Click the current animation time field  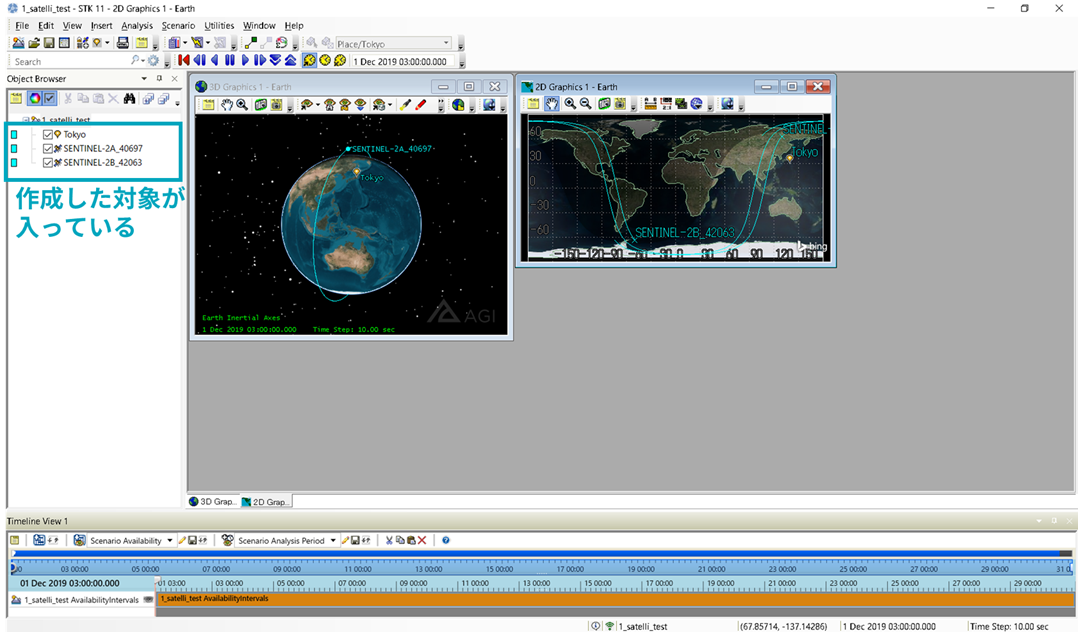[x=402, y=61]
